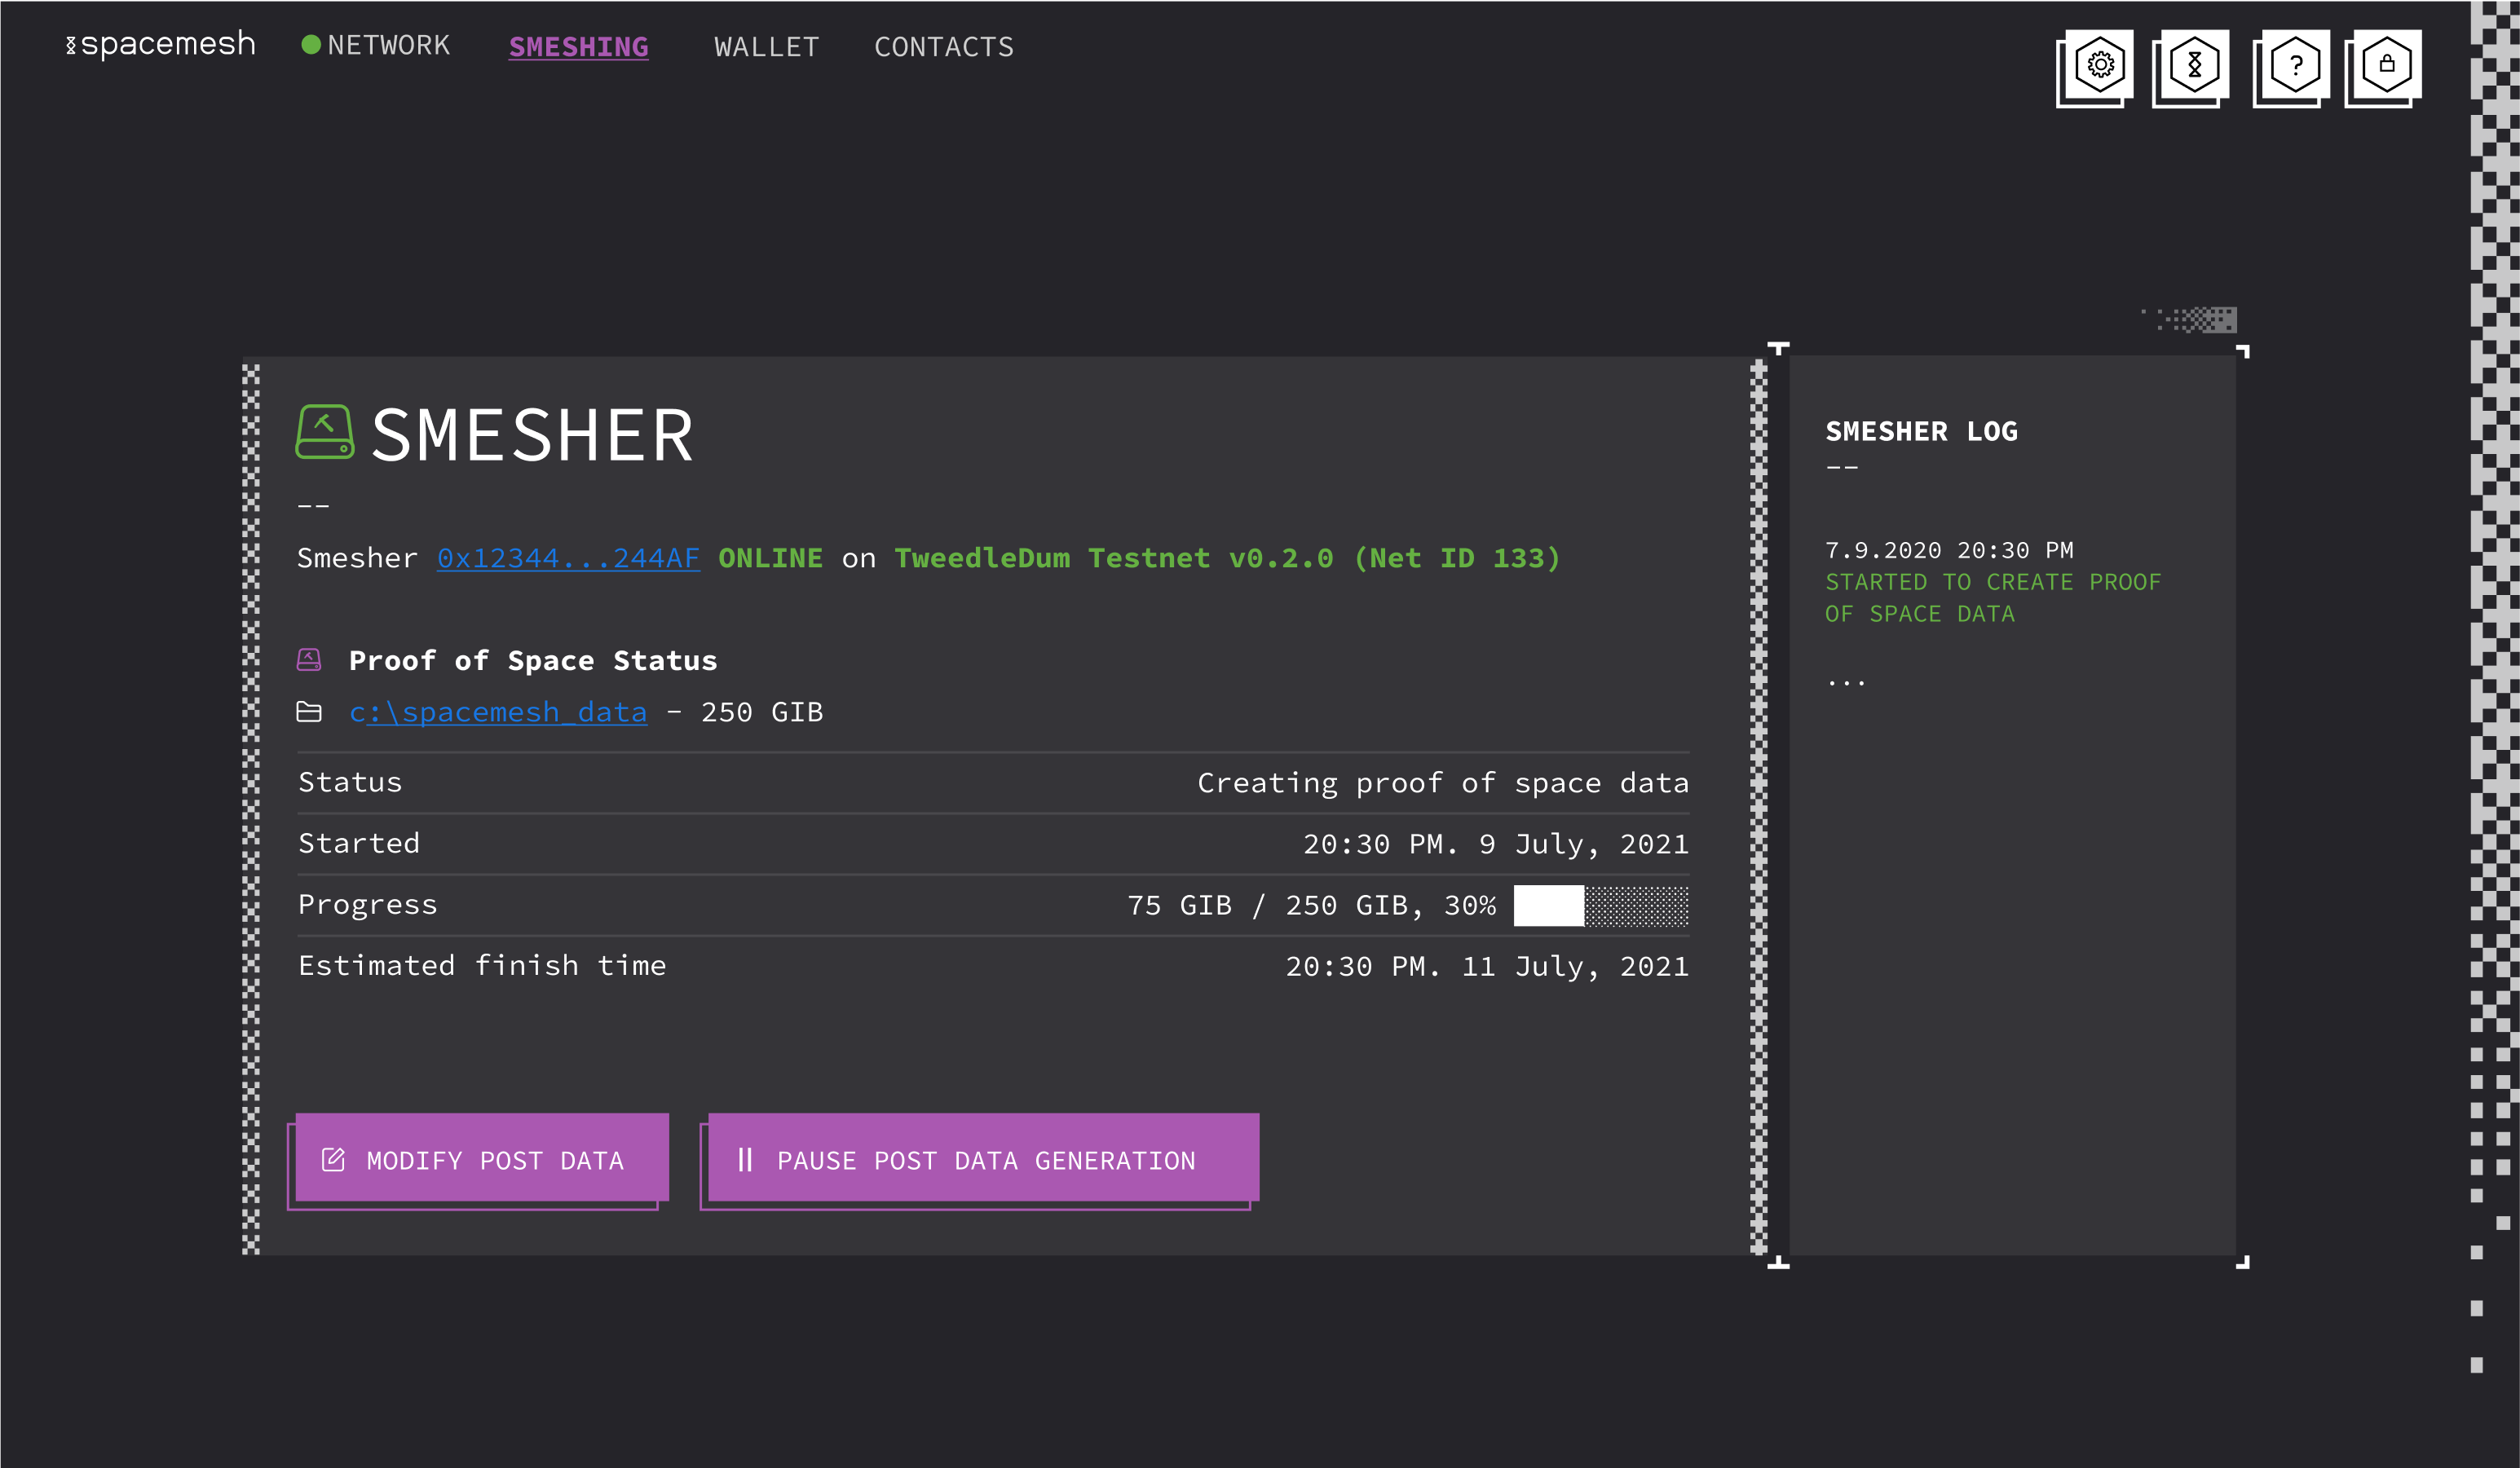Click the 30% progress bar
Viewport: 2520px width, 1468px height.
(x=1600, y=906)
